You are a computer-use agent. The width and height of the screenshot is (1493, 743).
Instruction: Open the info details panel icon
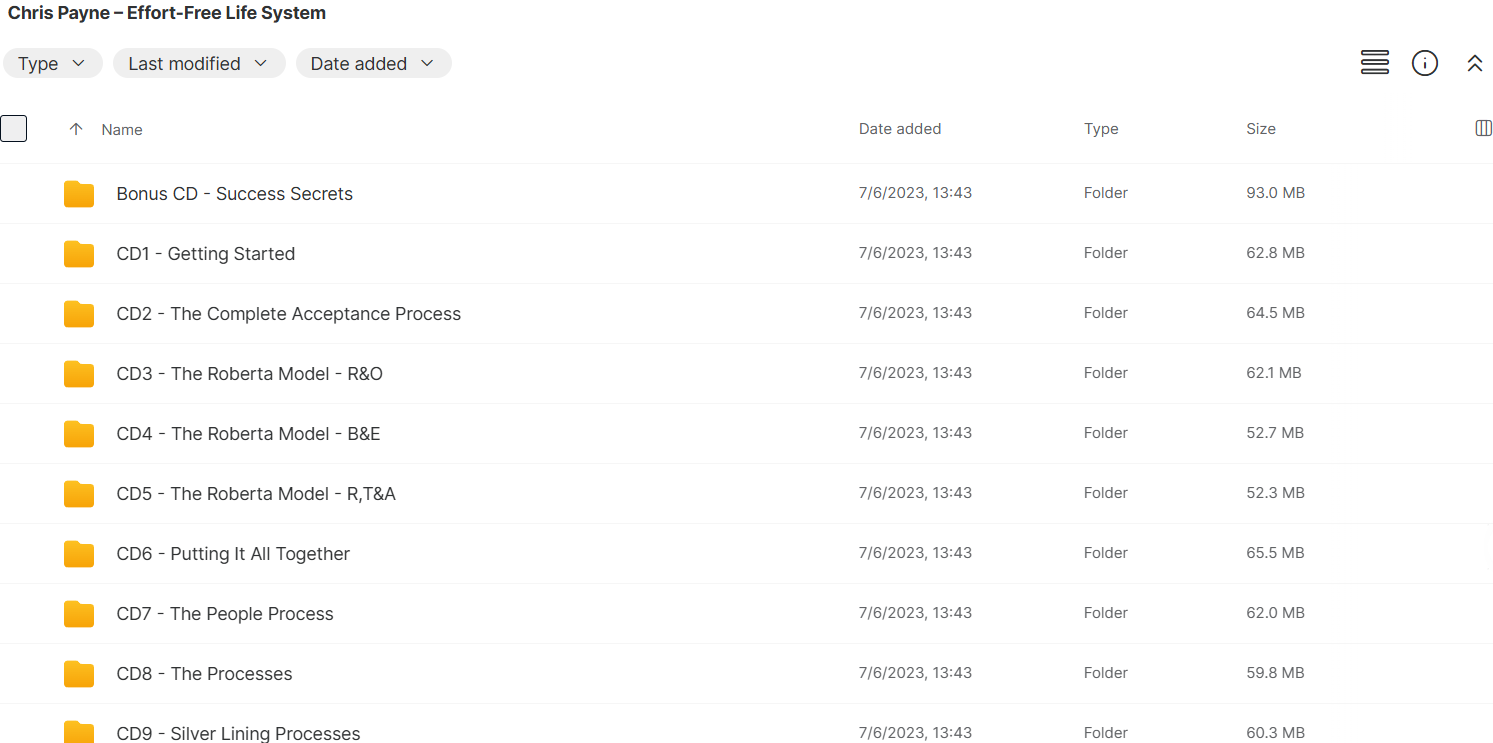point(1425,63)
